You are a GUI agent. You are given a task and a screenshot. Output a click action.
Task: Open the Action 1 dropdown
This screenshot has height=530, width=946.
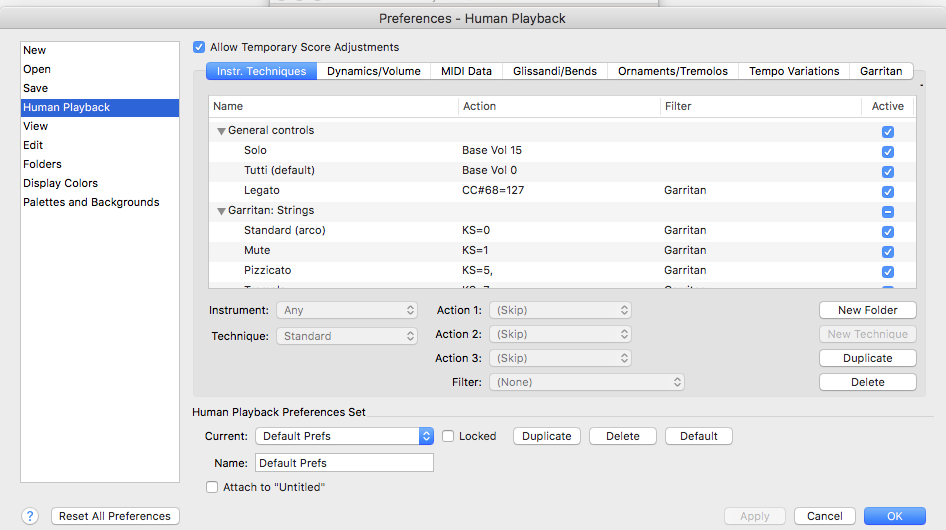(x=560, y=311)
